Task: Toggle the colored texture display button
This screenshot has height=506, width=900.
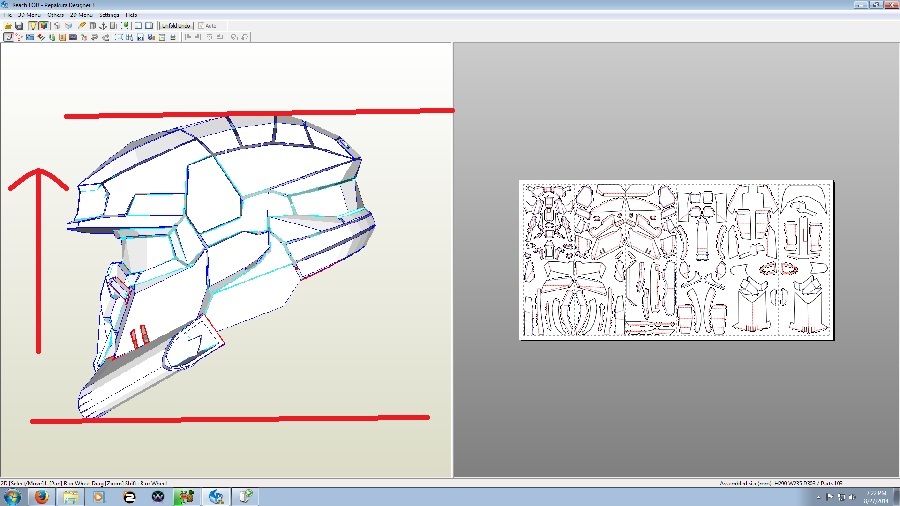Action: (44, 26)
